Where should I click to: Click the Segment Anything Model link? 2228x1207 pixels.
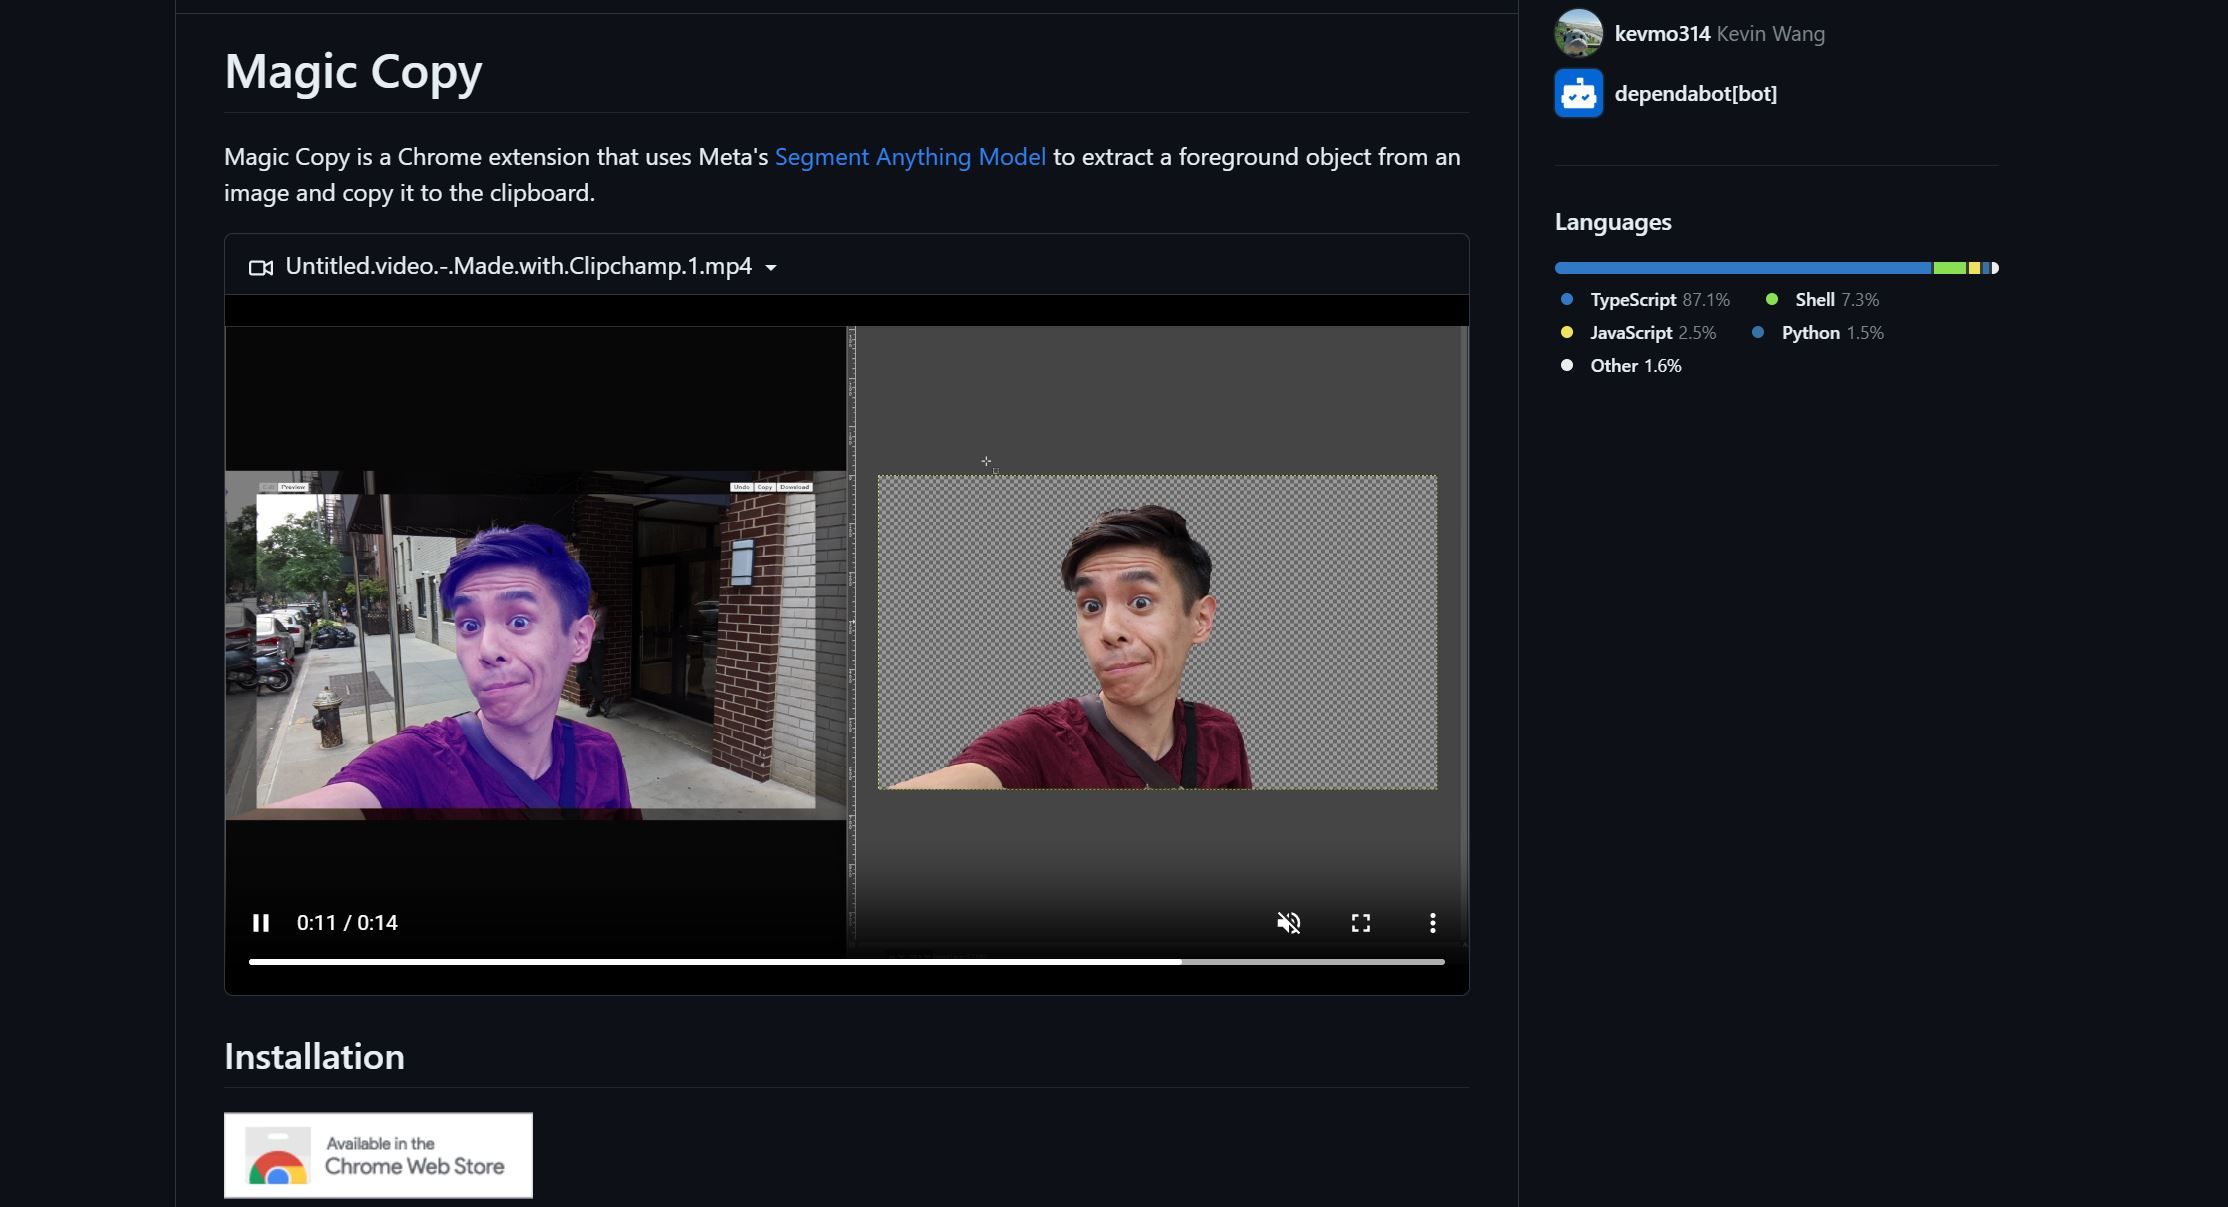(x=910, y=156)
